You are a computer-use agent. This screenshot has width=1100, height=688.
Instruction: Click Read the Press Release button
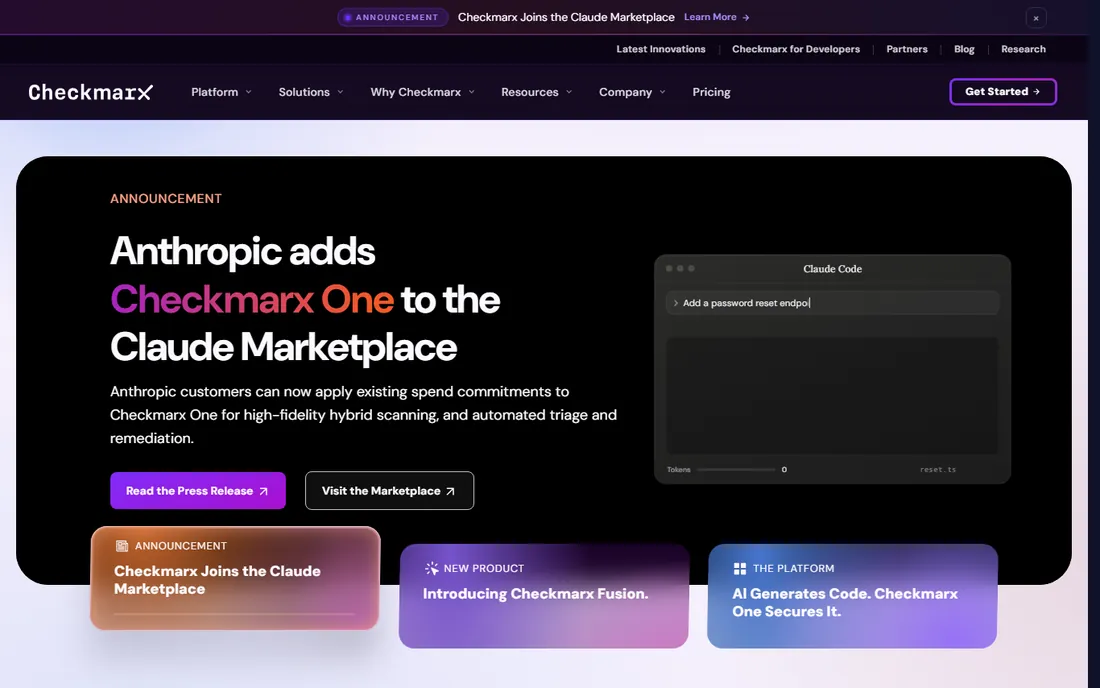198,490
